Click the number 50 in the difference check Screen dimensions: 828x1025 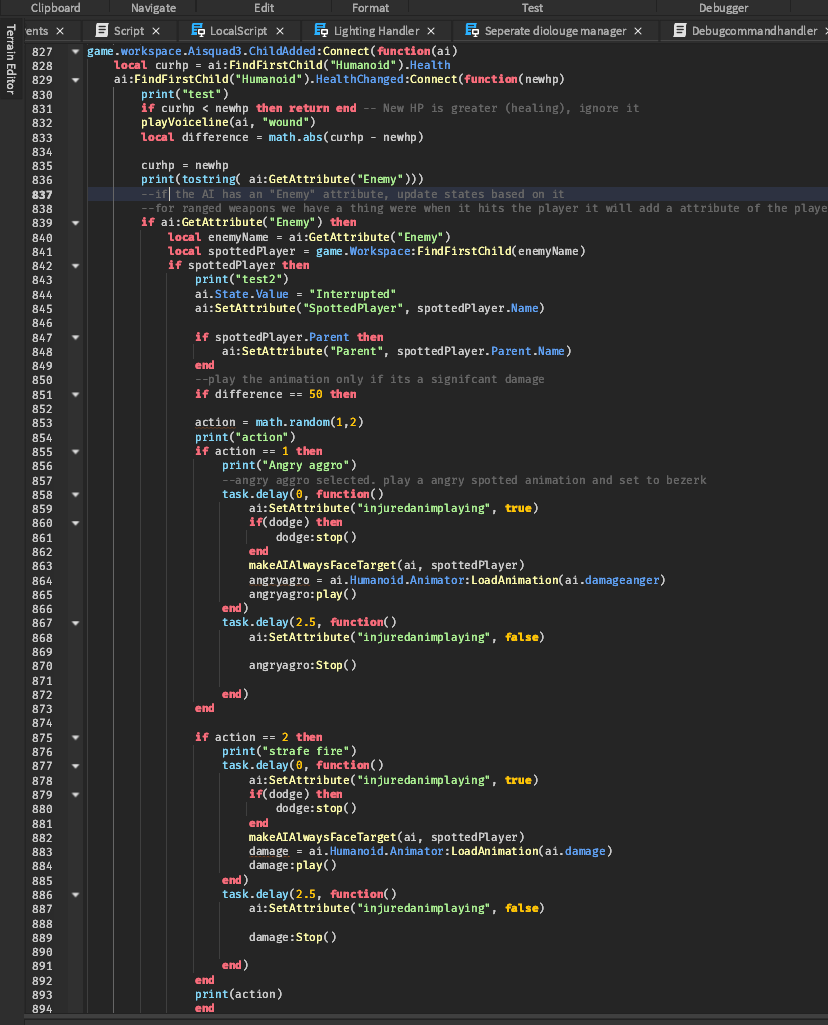point(316,394)
